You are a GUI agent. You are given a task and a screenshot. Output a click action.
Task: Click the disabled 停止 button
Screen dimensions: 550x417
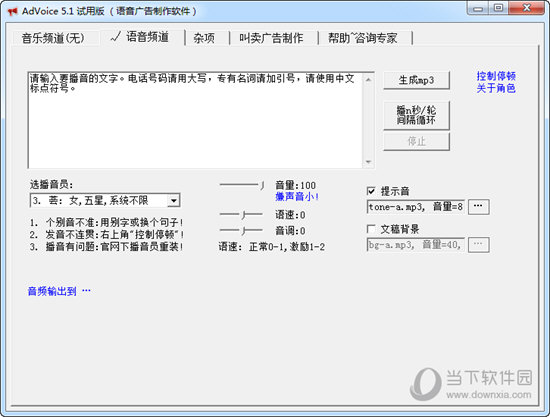coord(416,141)
